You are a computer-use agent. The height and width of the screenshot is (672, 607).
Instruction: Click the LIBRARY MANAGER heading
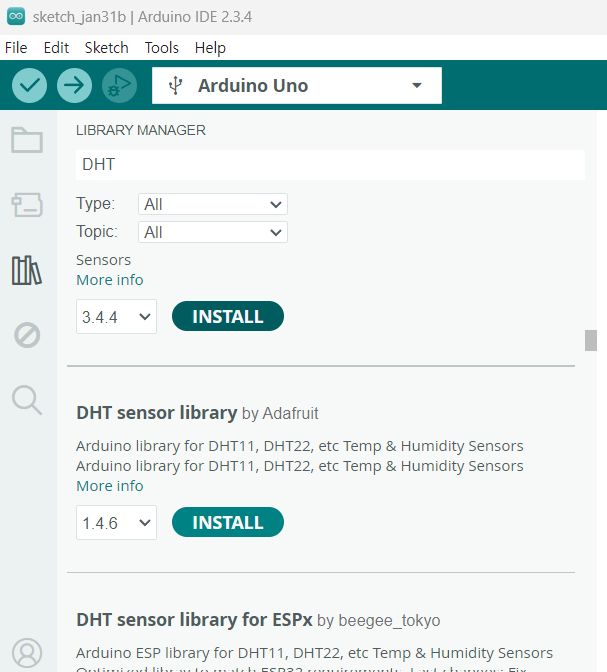[x=141, y=130]
